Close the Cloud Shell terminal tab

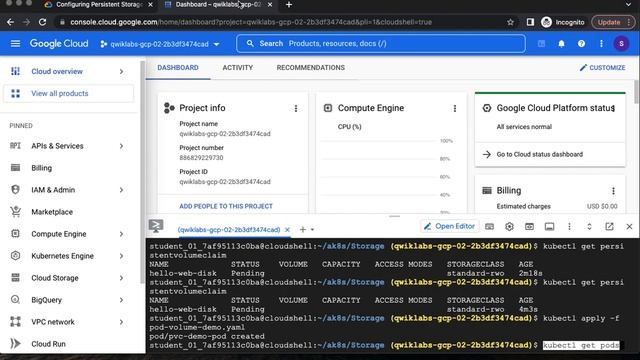(287, 230)
